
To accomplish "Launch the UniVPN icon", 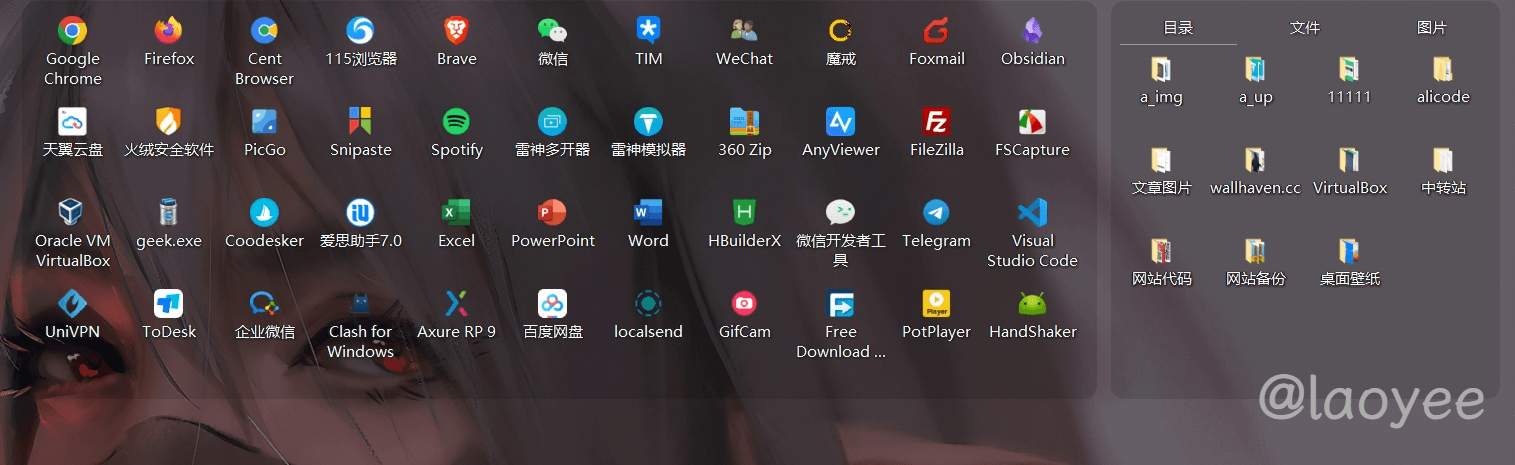I will coord(72,304).
